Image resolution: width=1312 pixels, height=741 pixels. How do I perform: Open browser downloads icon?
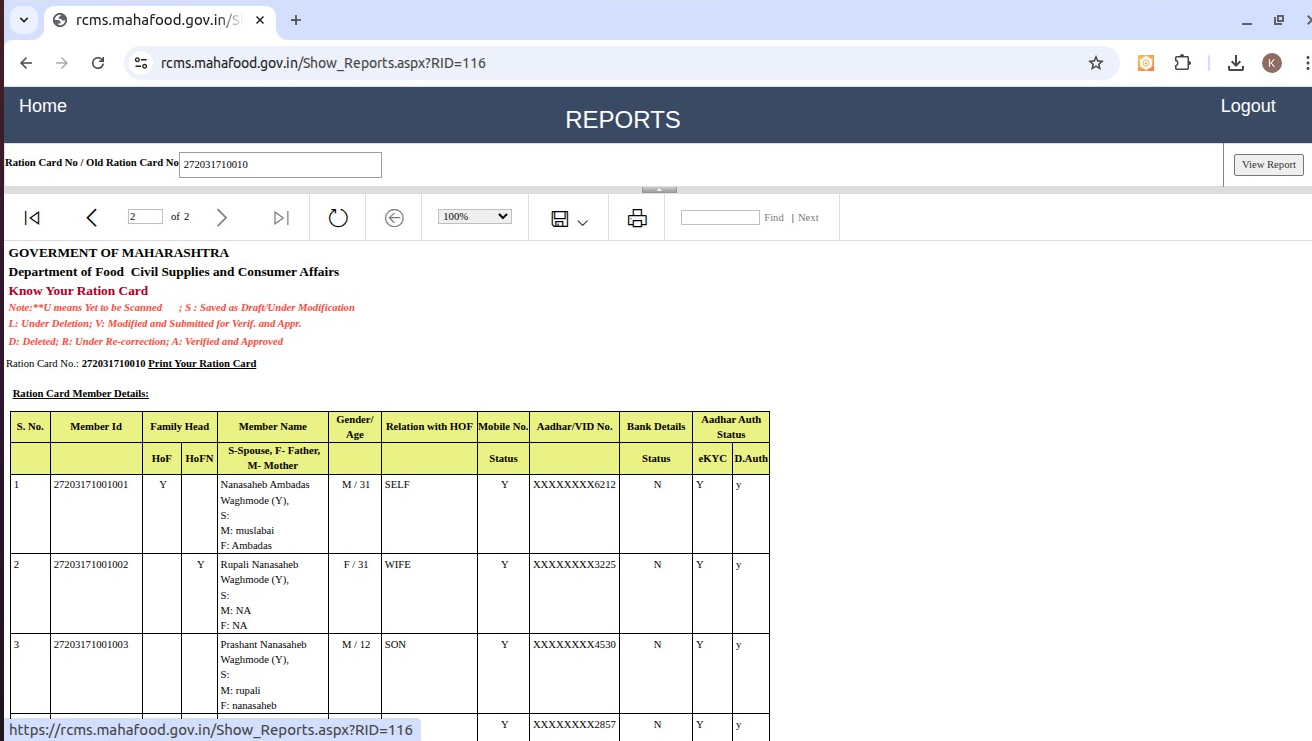pos(1236,63)
